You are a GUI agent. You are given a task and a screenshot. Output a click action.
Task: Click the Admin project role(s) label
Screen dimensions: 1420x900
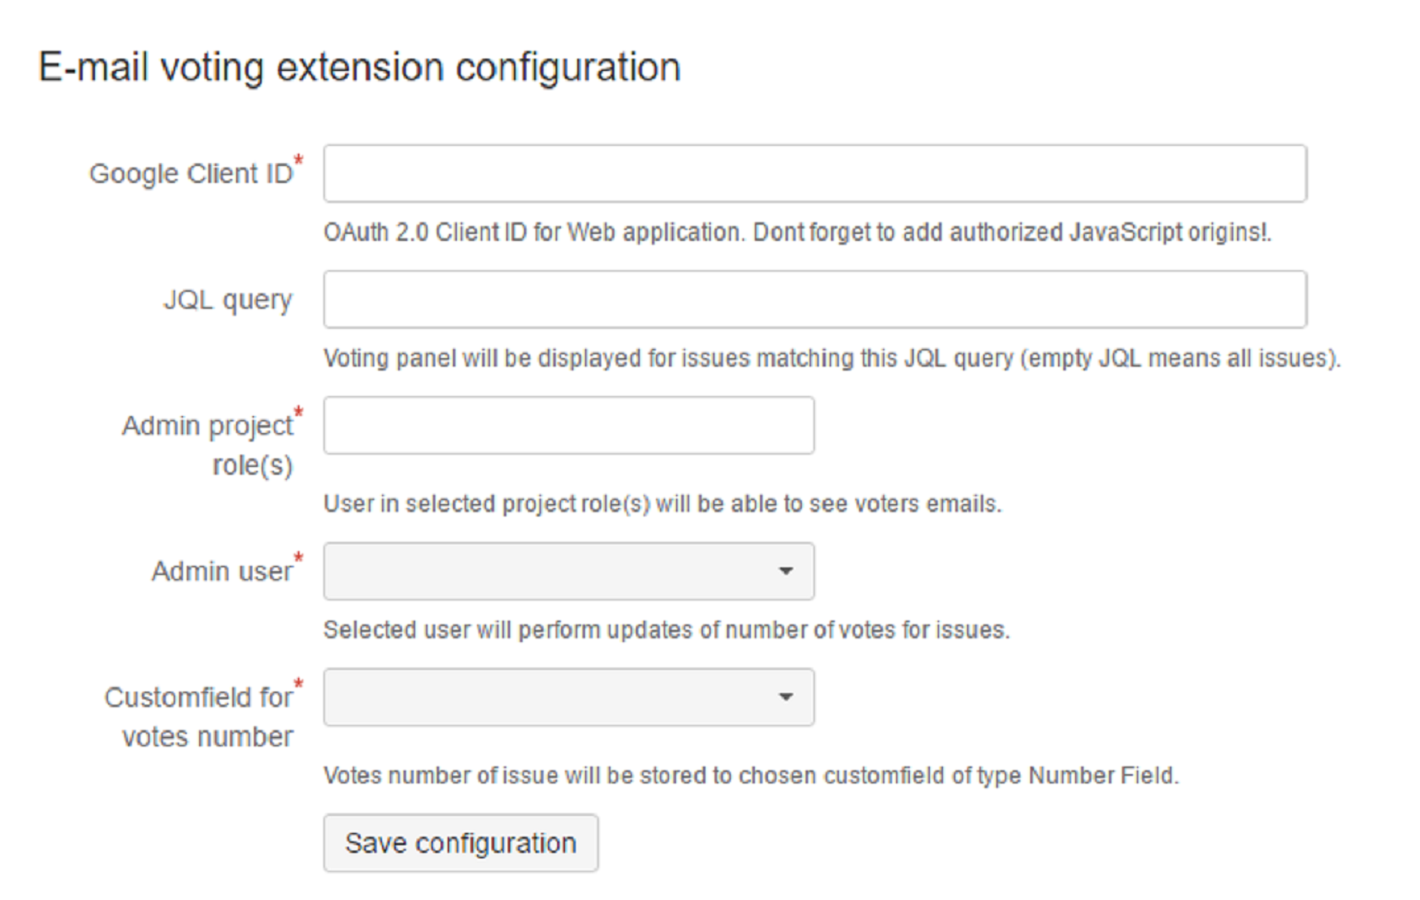(x=207, y=445)
